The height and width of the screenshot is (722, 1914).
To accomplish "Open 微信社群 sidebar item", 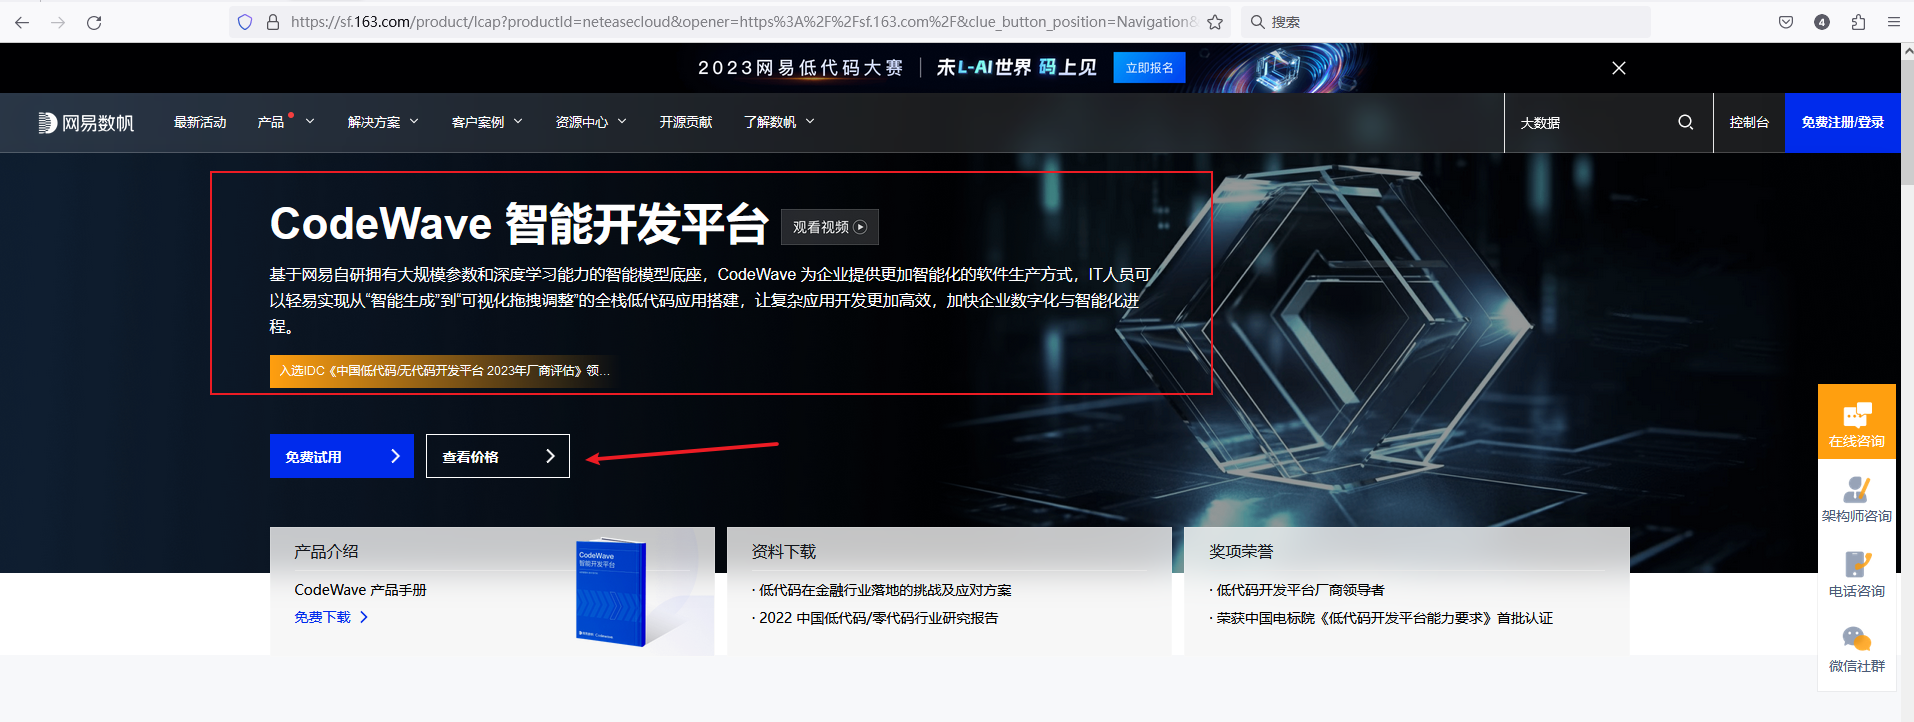I will click(1857, 648).
